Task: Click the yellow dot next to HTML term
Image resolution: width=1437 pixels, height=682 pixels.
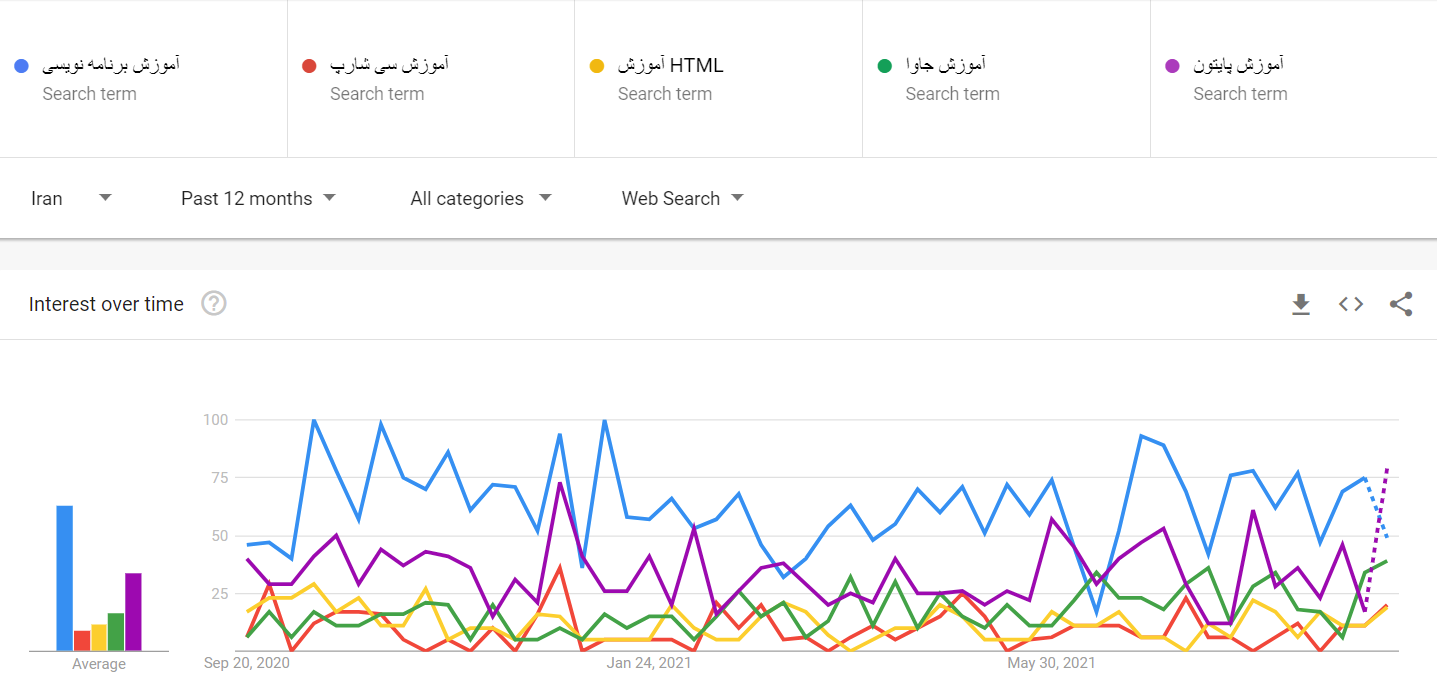Action: point(597,66)
